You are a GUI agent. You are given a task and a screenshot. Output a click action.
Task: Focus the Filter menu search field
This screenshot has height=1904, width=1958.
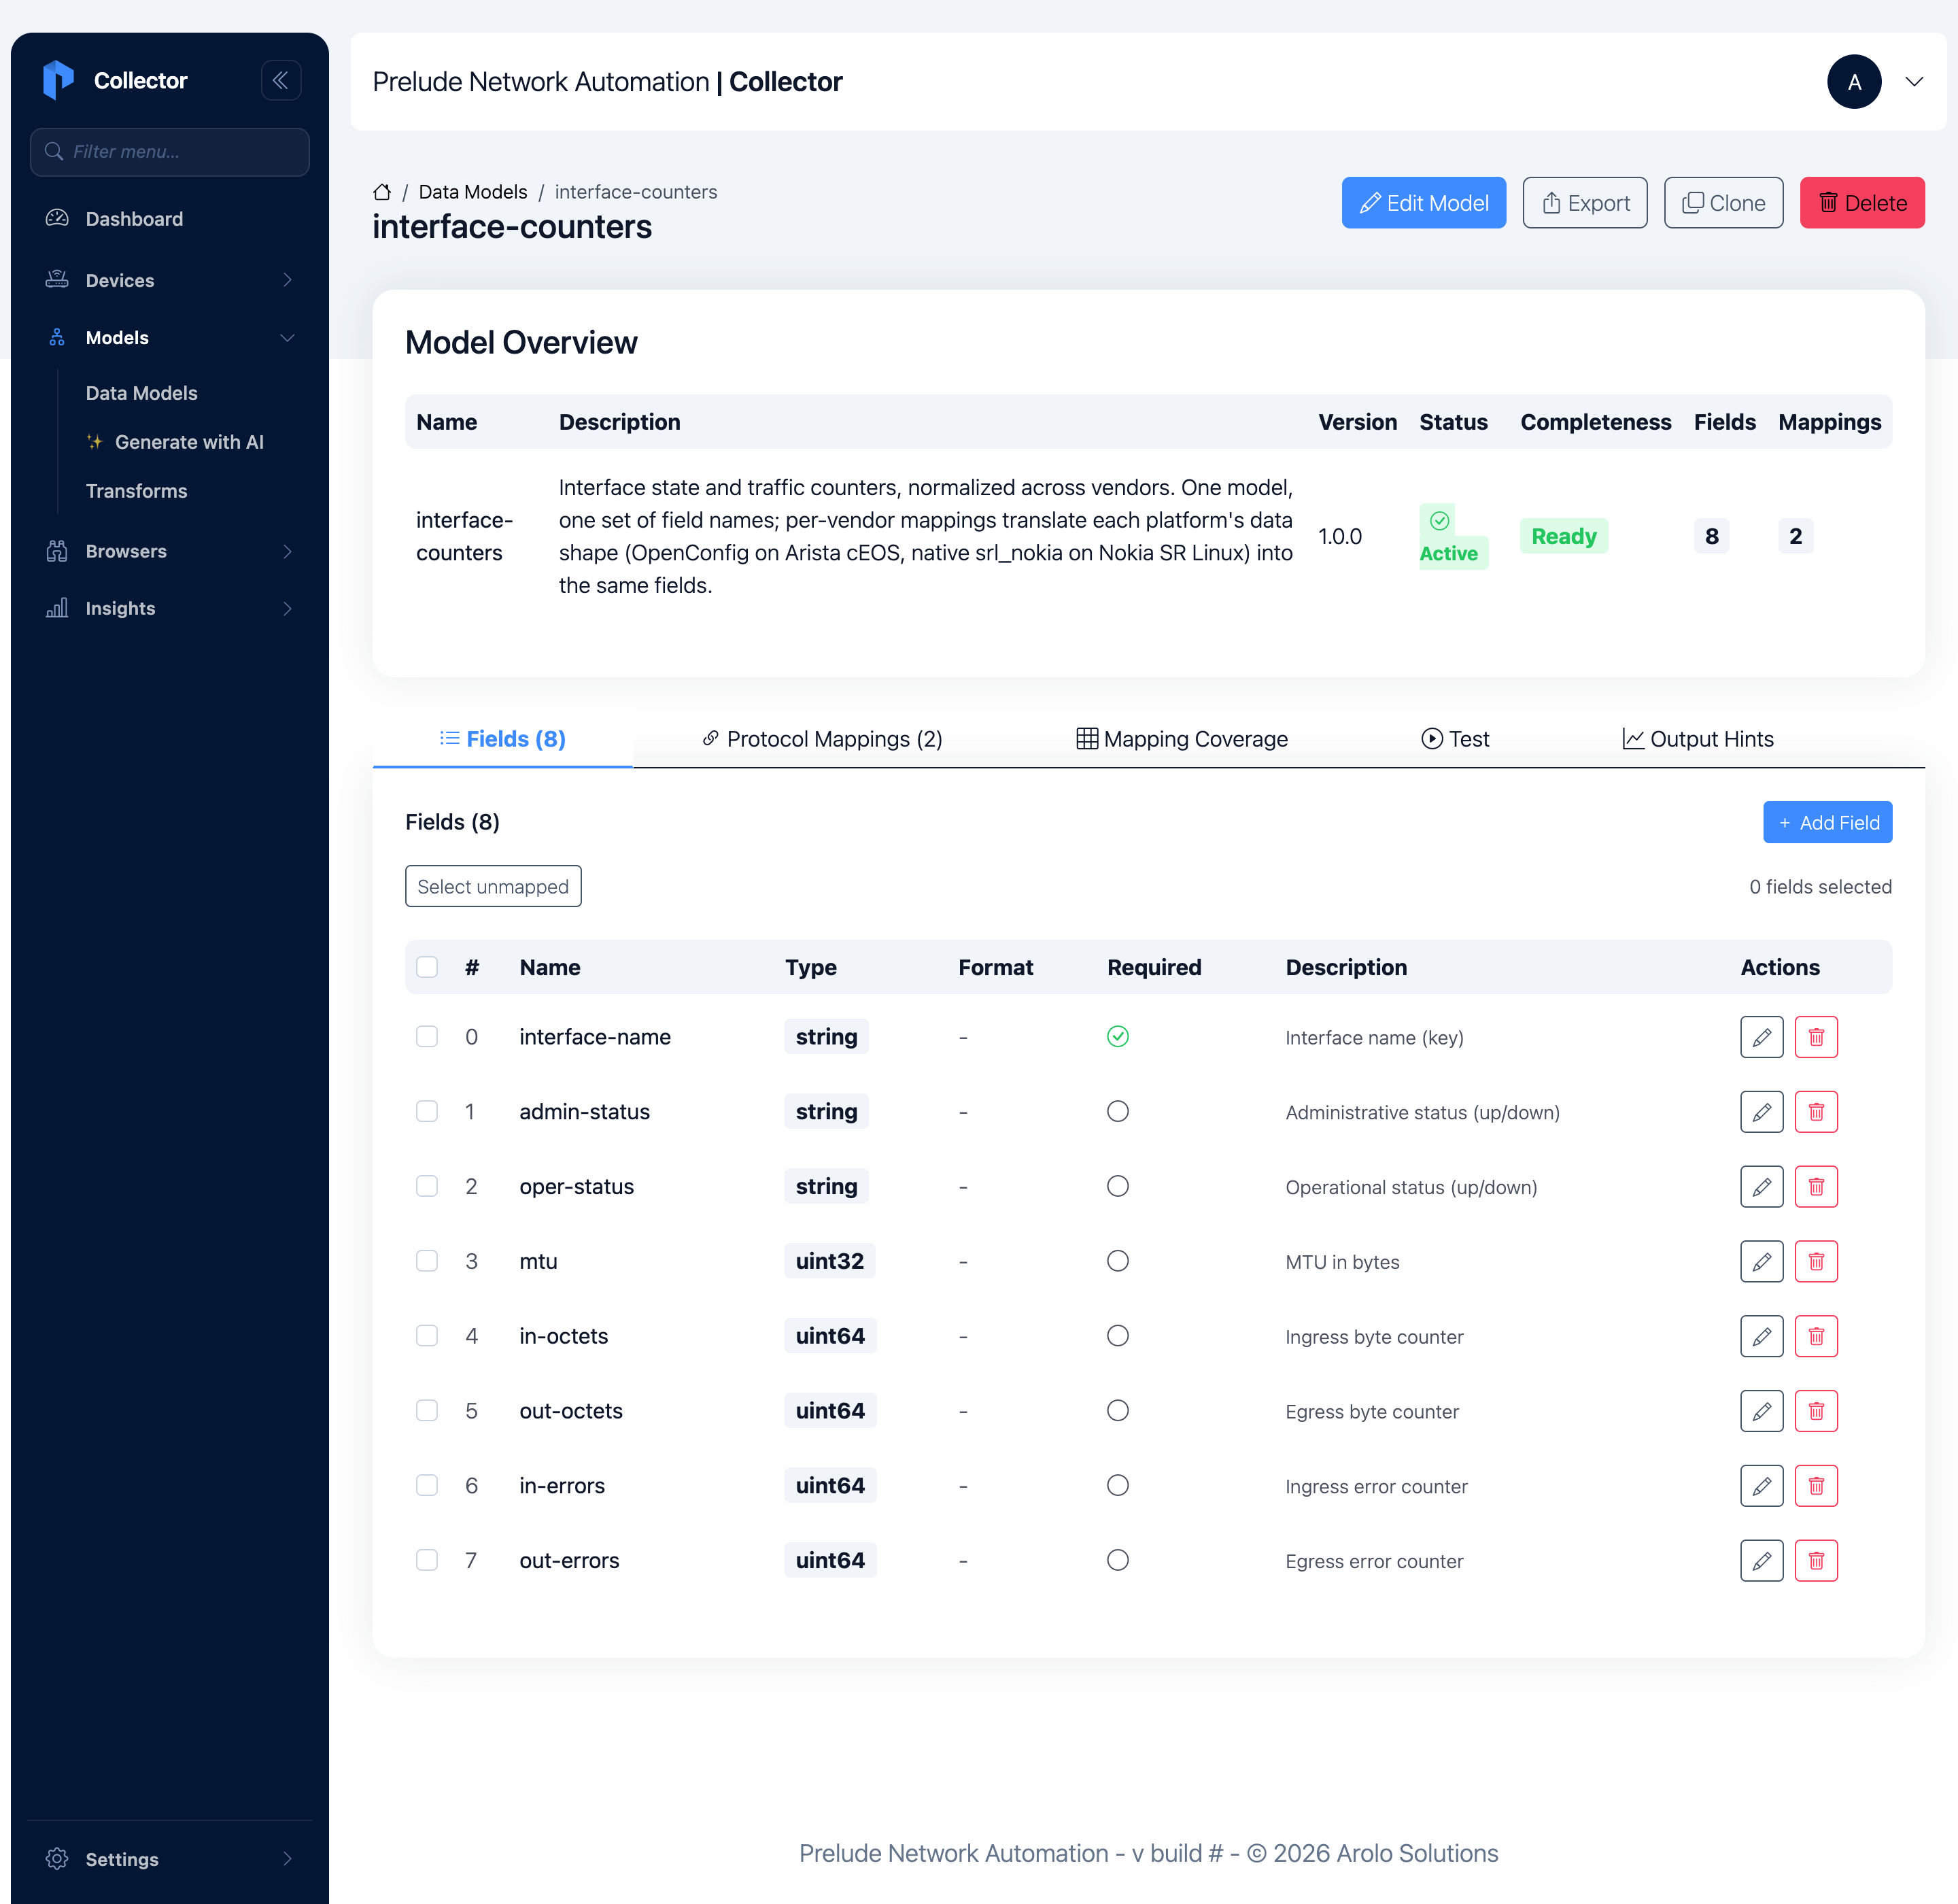tap(170, 152)
